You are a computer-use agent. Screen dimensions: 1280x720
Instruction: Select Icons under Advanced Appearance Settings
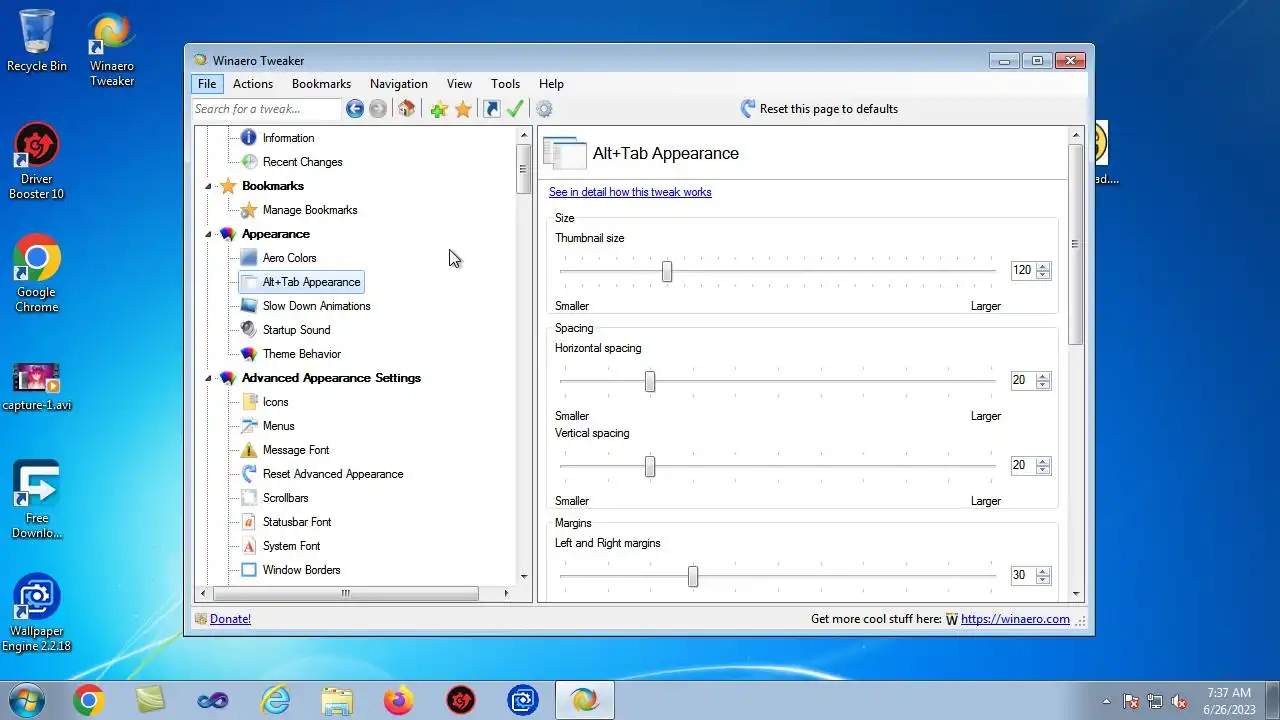click(275, 402)
